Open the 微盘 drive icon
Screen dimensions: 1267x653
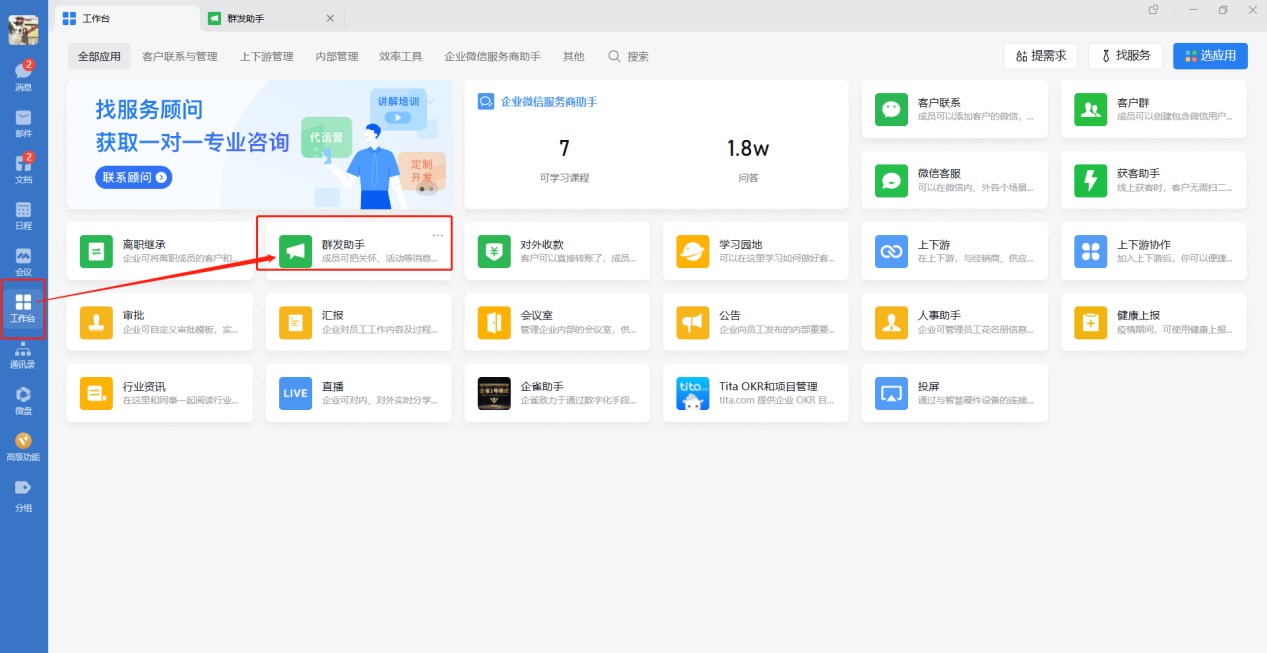23,399
